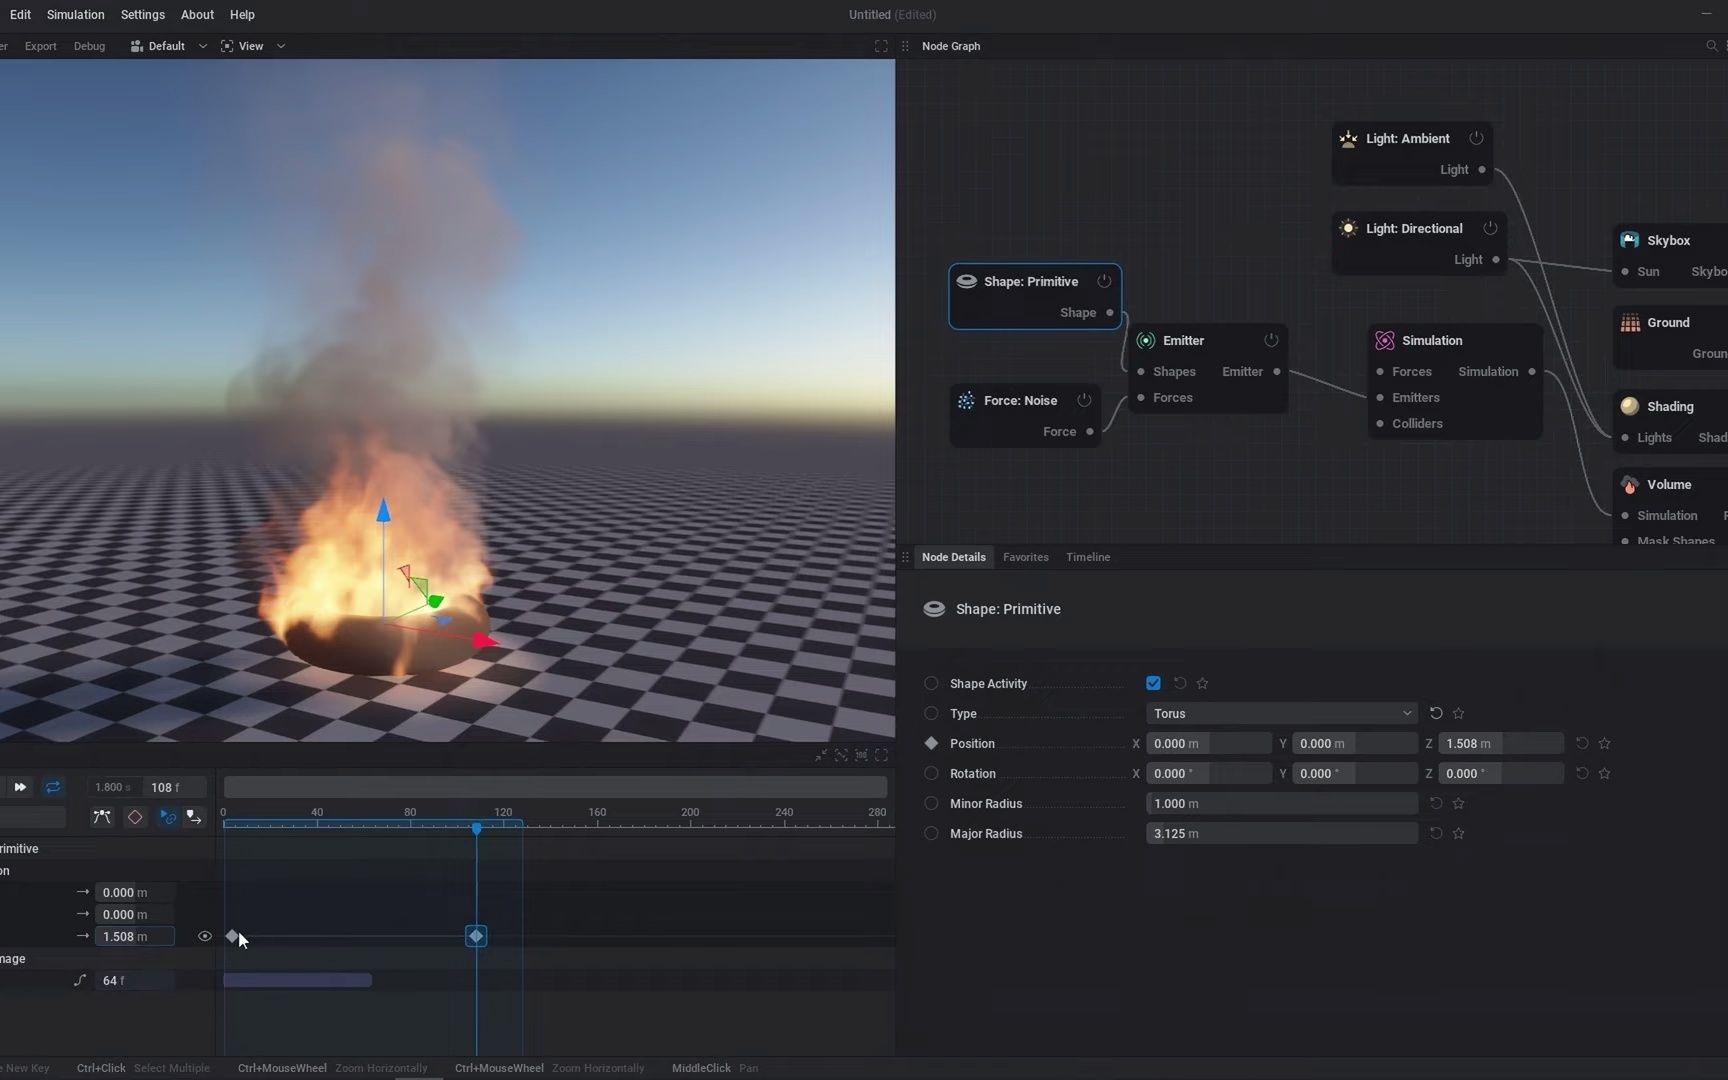Open the Type dropdown showing Torus
Image resolution: width=1728 pixels, height=1080 pixels.
(1281, 713)
